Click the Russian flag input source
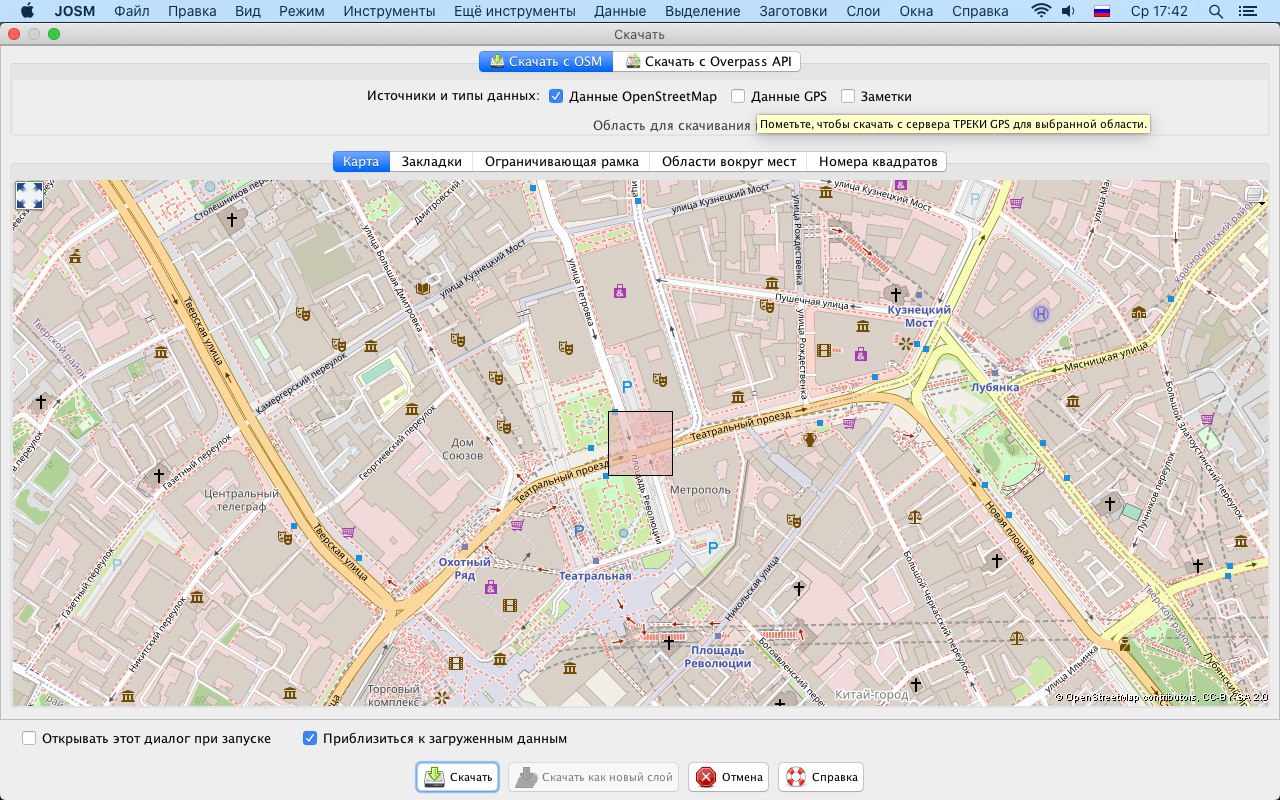 tap(1102, 12)
